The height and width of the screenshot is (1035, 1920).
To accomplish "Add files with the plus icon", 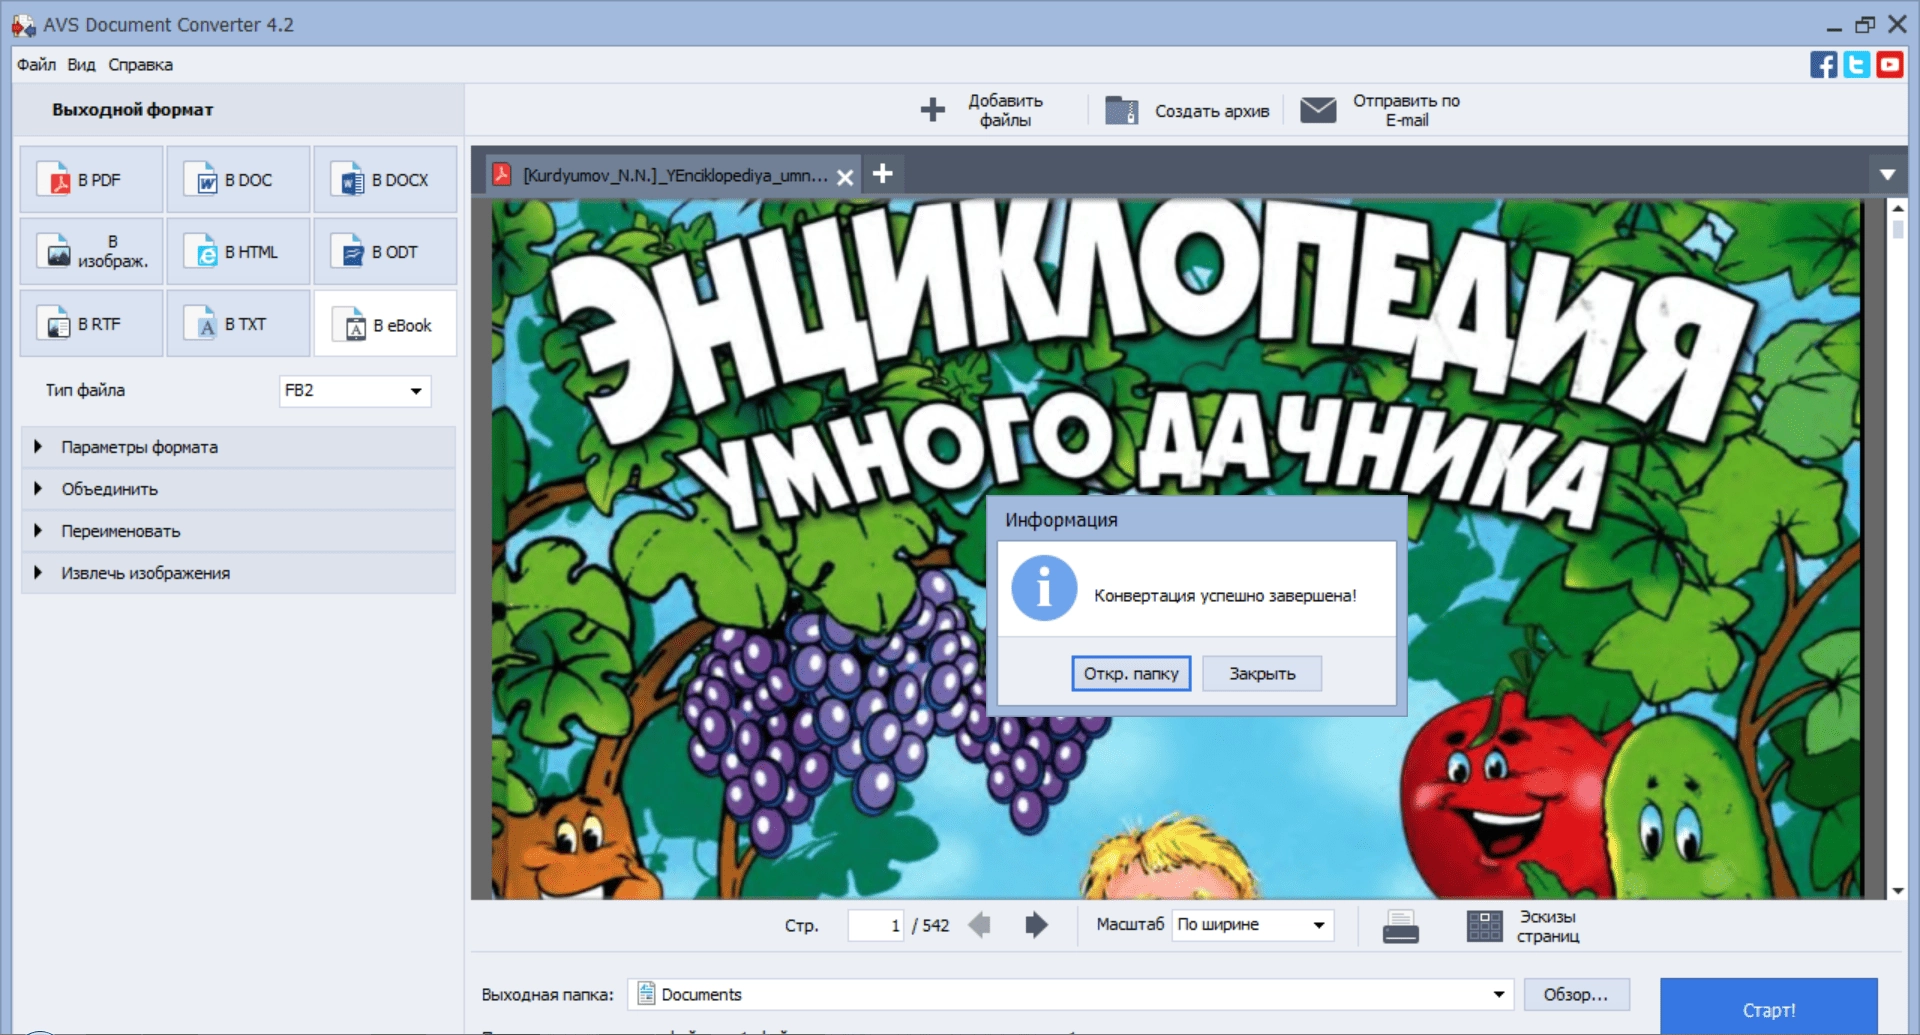I will click(x=932, y=110).
